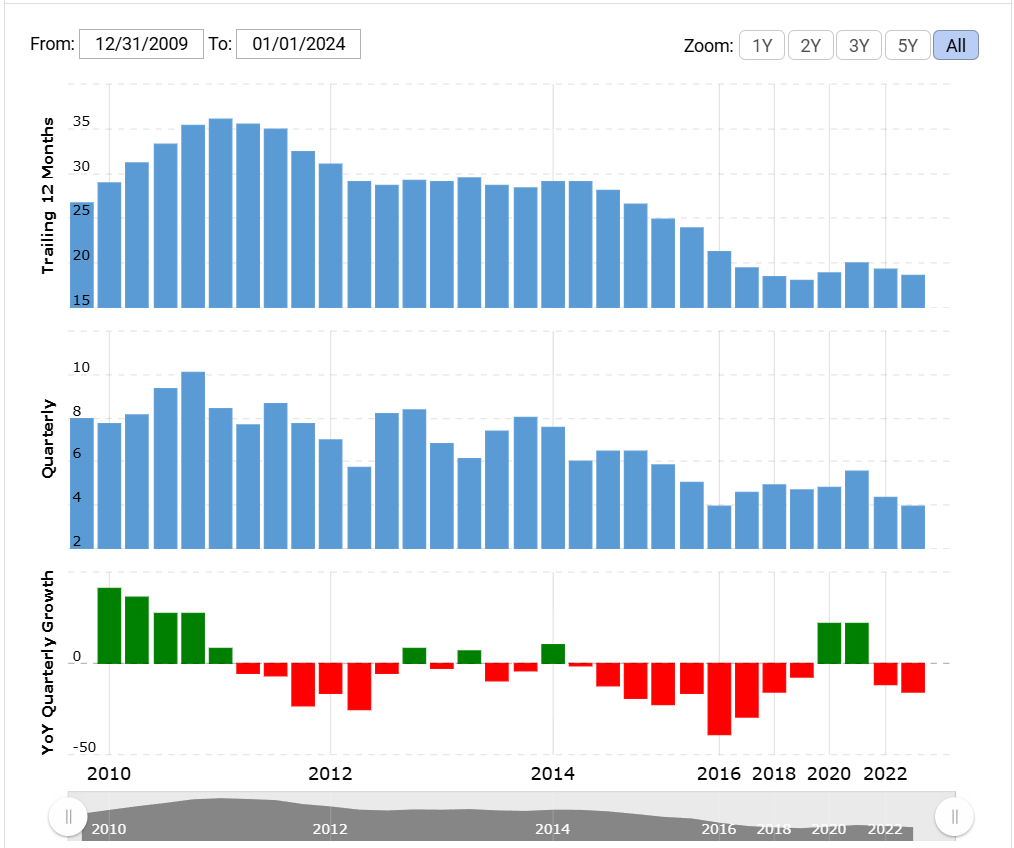
Task: Click 2020 label in the range navigator
Action: [828, 829]
